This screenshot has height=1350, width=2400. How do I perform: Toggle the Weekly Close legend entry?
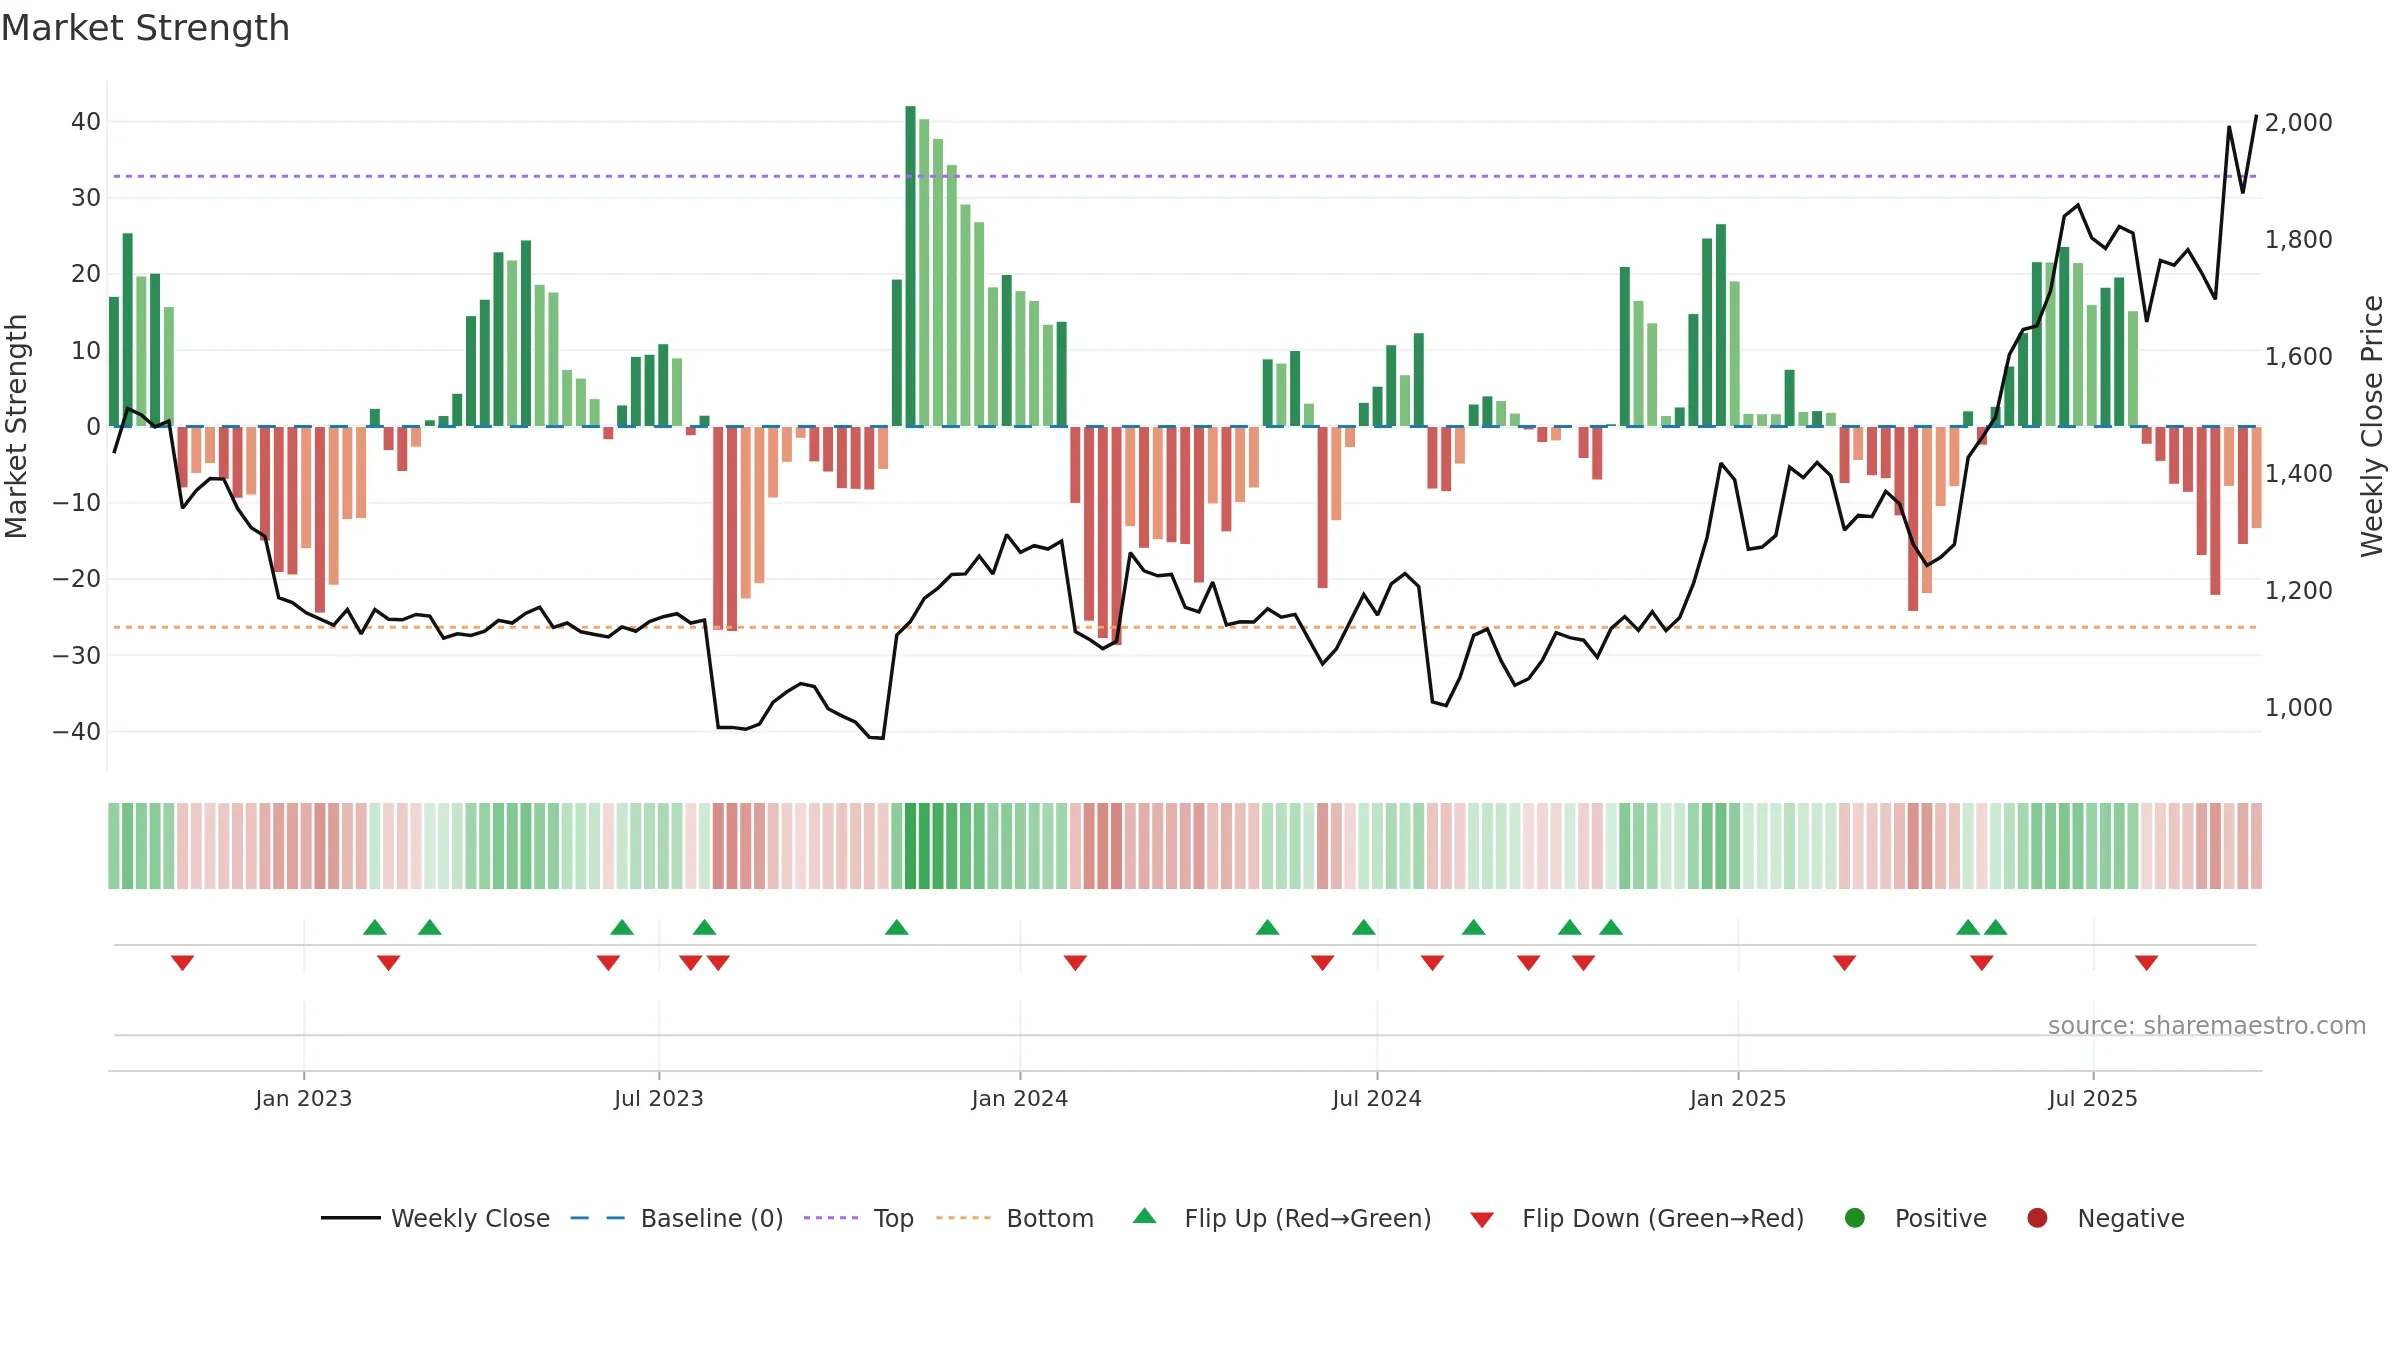436,1218
